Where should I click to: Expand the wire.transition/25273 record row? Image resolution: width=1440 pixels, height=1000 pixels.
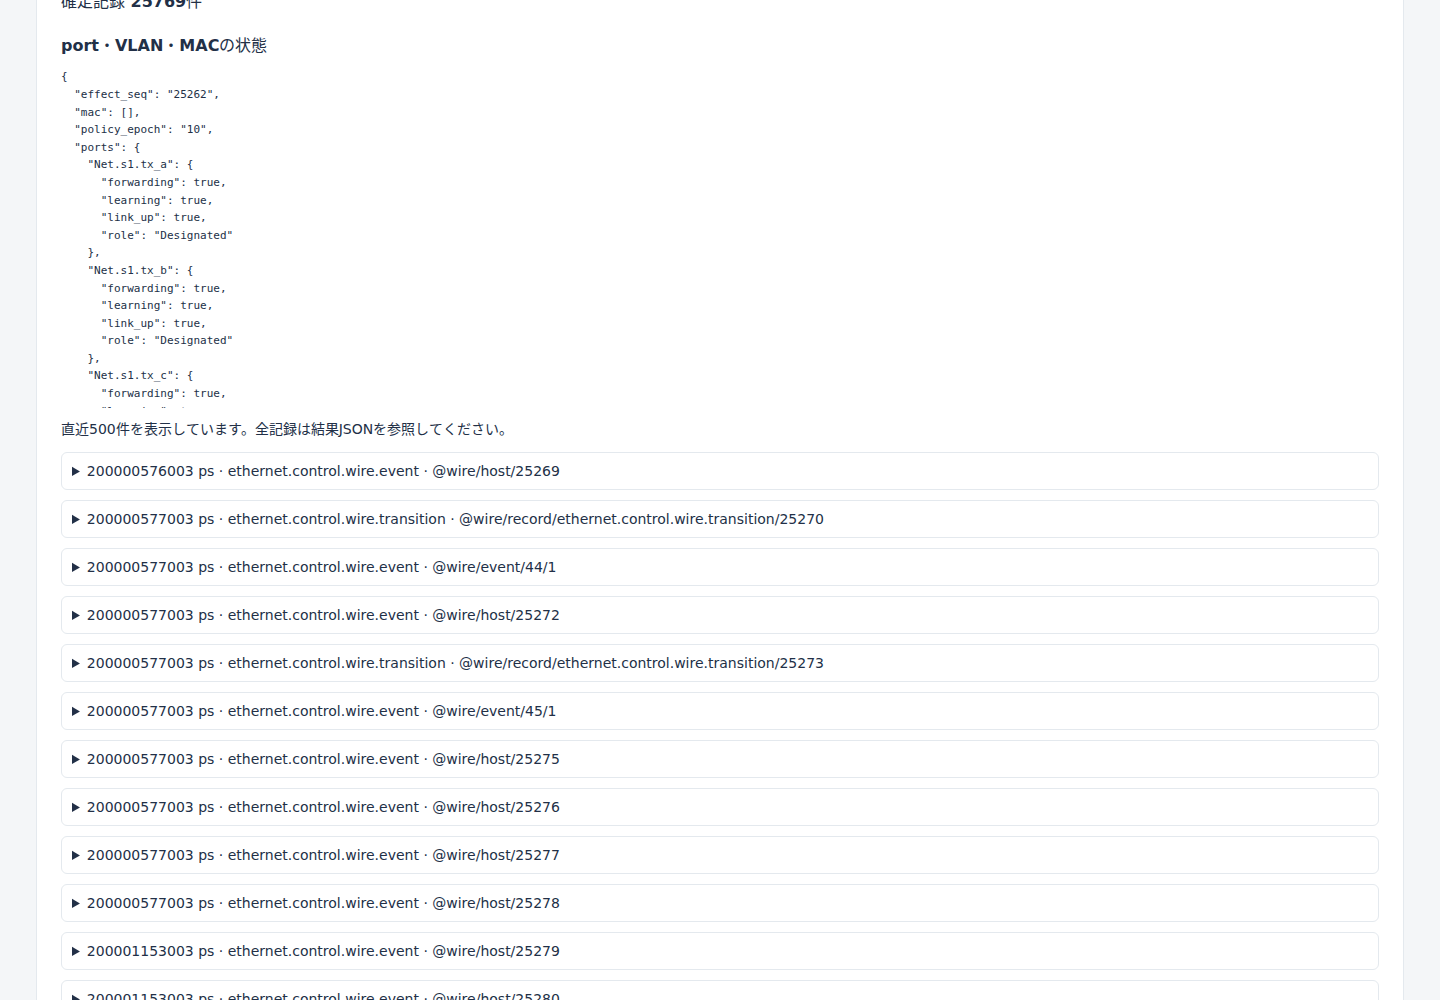[x=719, y=663]
